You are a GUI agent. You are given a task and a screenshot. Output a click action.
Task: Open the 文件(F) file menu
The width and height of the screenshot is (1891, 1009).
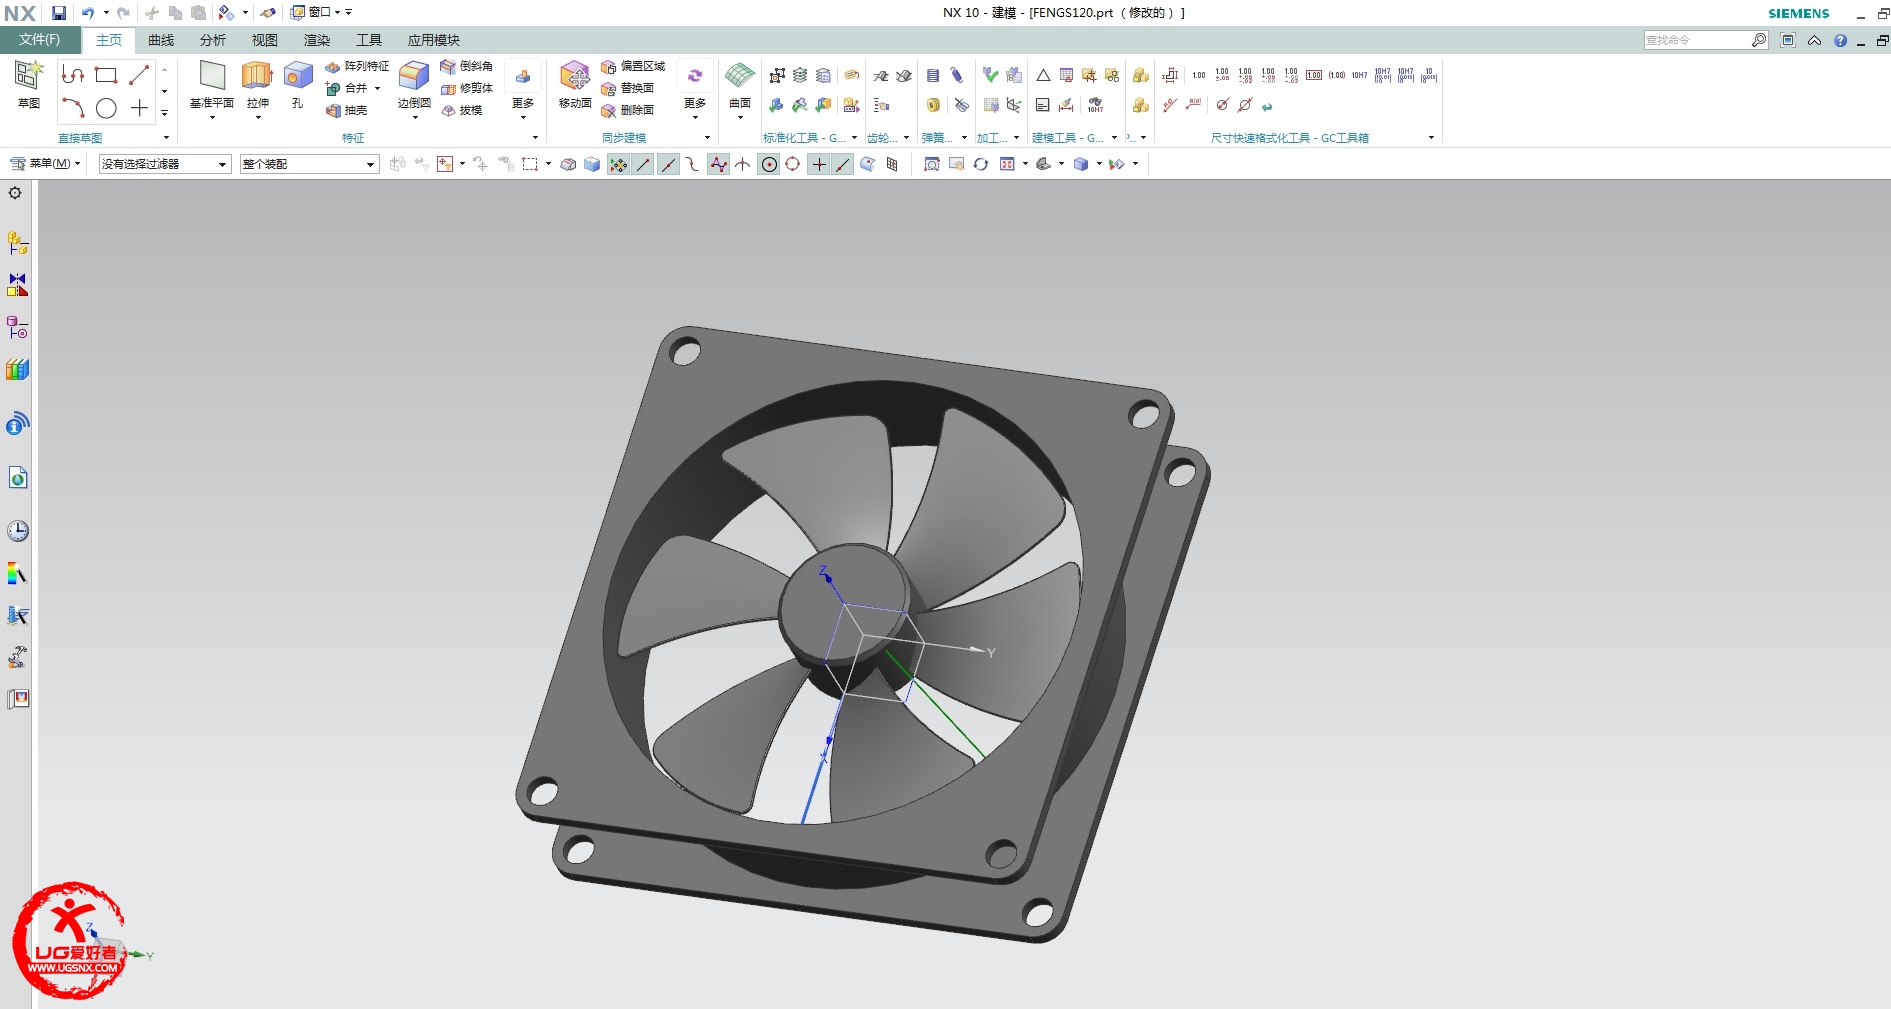pos(39,40)
